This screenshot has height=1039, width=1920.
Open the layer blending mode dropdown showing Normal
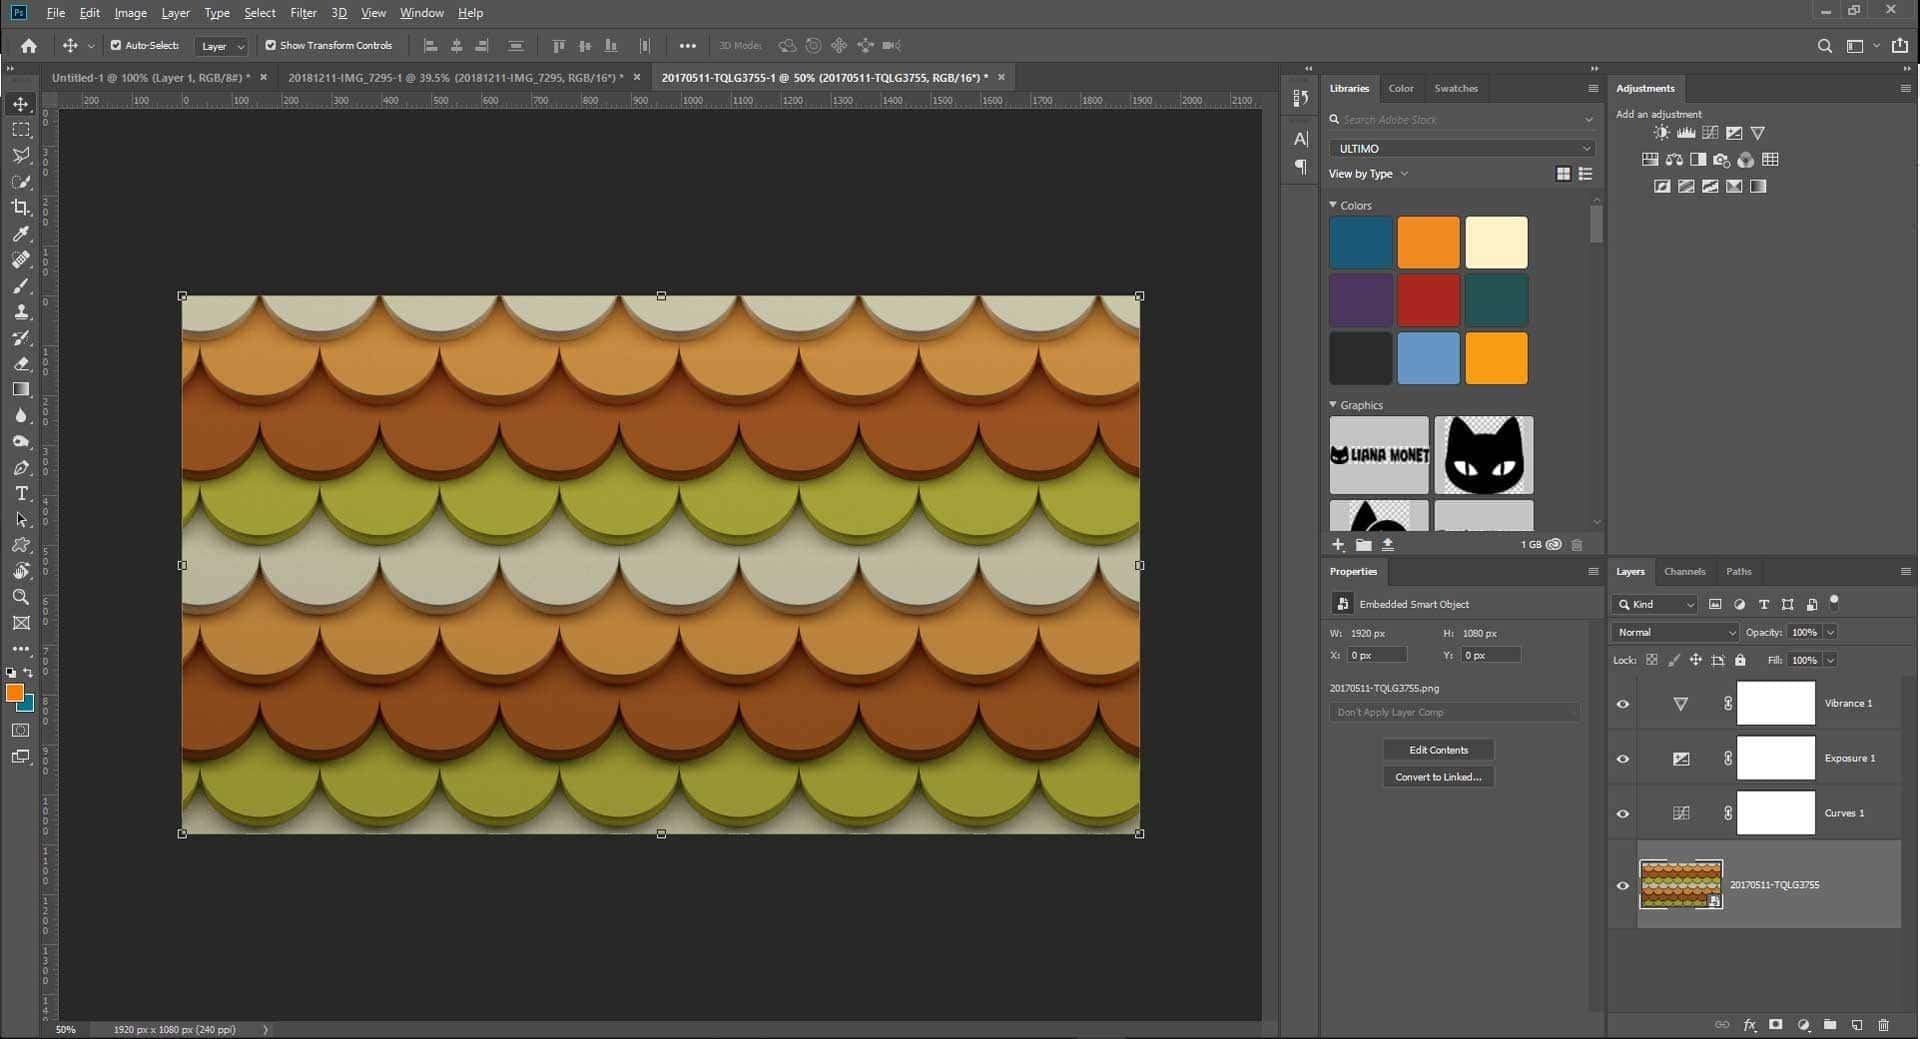pyautogui.click(x=1674, y=632)
